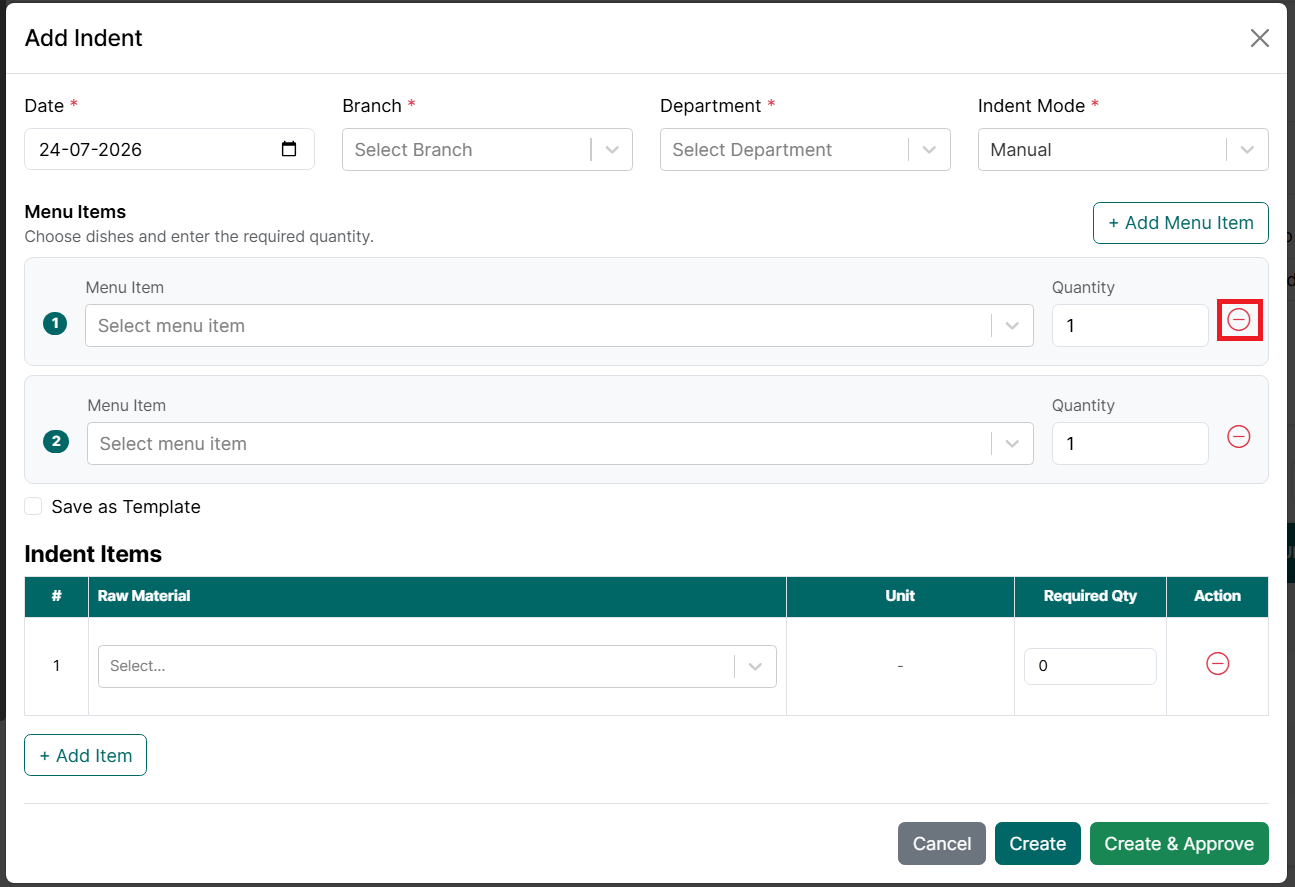
Task: Focus Quantity field in menu row 1
Action: 1130,326
